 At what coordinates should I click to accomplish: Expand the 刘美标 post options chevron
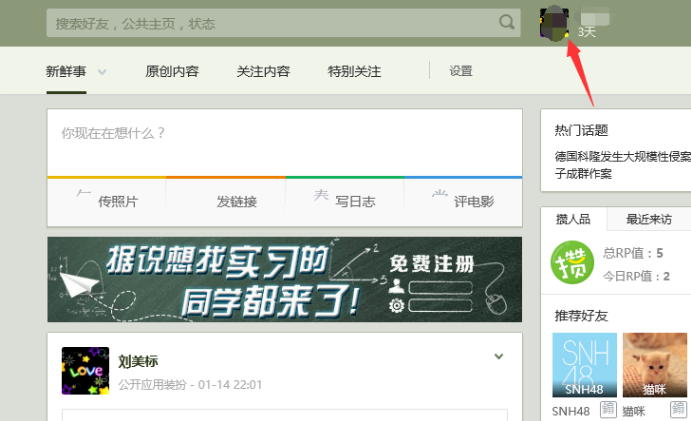498,356
